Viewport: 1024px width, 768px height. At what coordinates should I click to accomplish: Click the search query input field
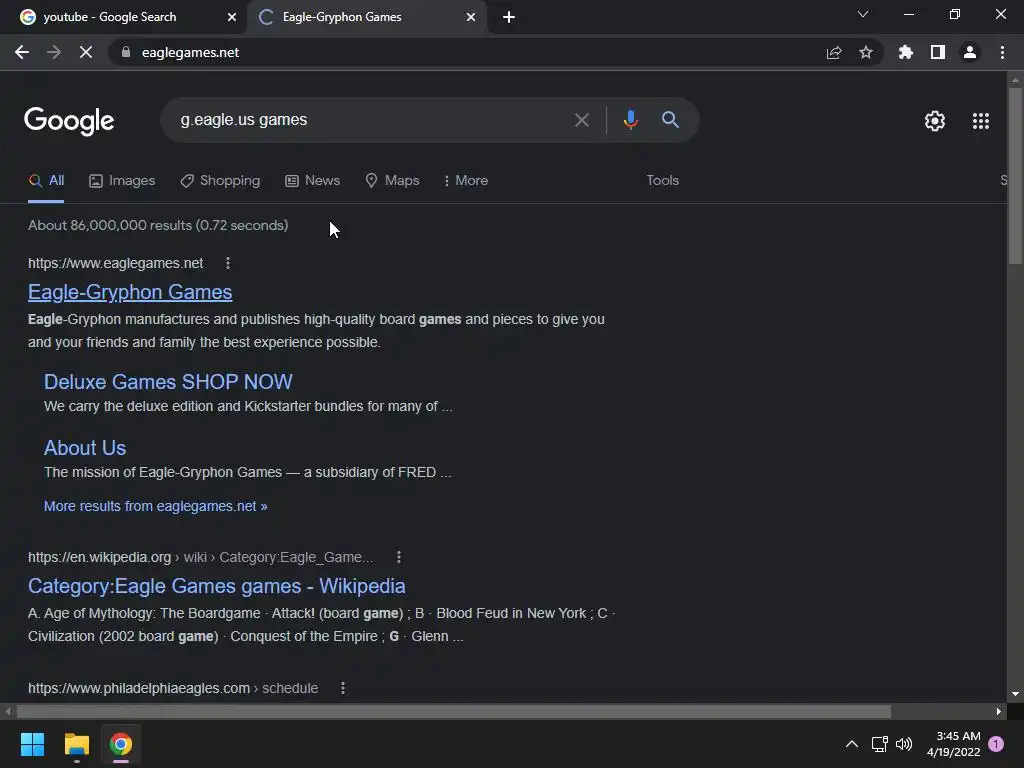pos(372,120)
